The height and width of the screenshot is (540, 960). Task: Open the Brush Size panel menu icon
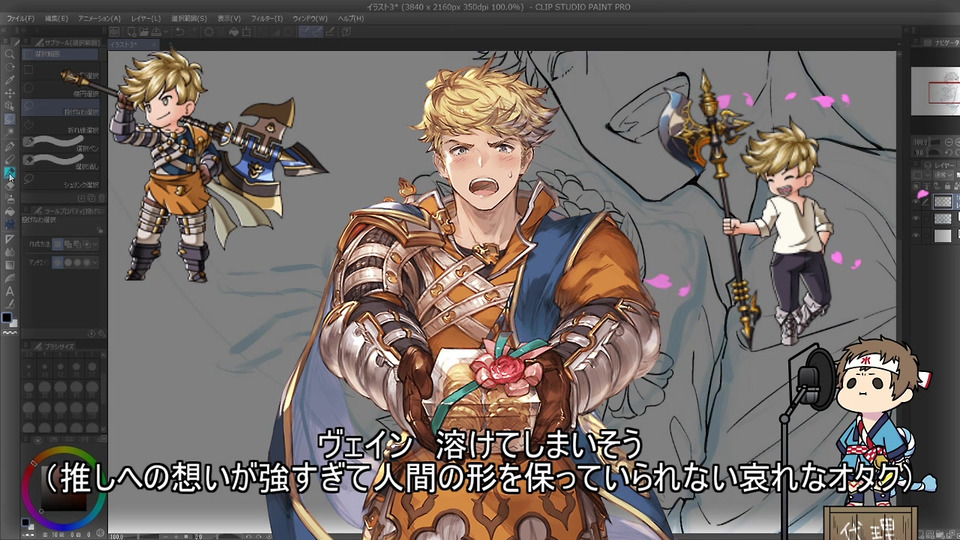click(x=27, y=346)
